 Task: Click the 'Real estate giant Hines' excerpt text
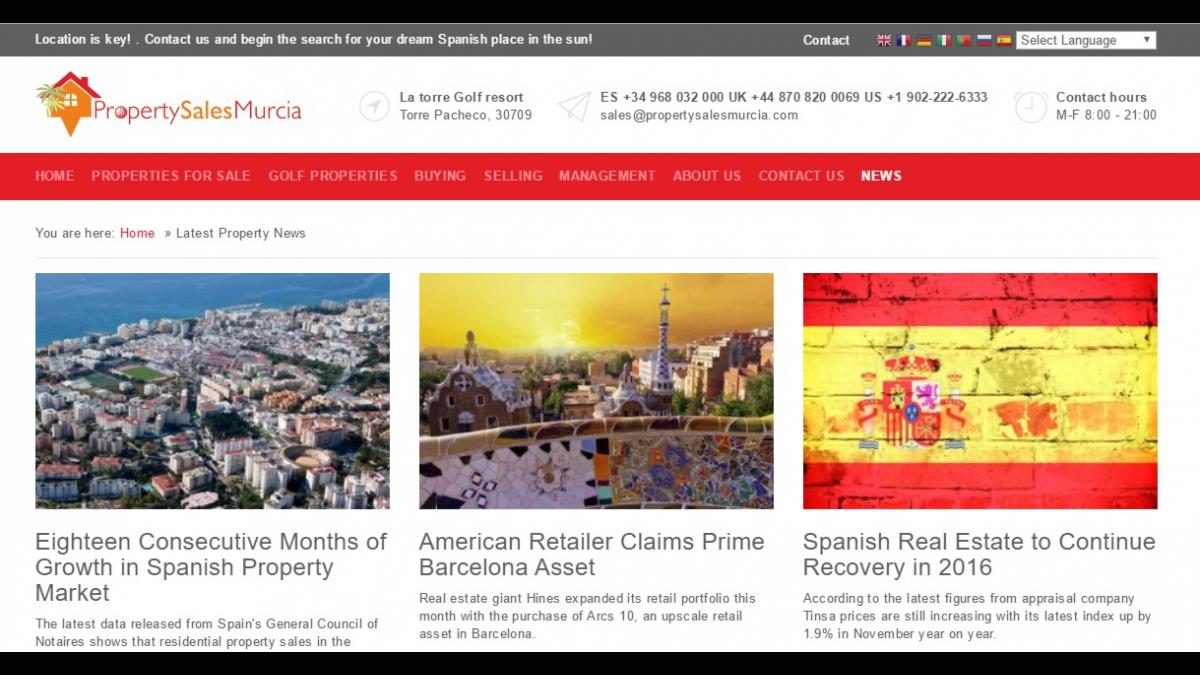point(588,616)
